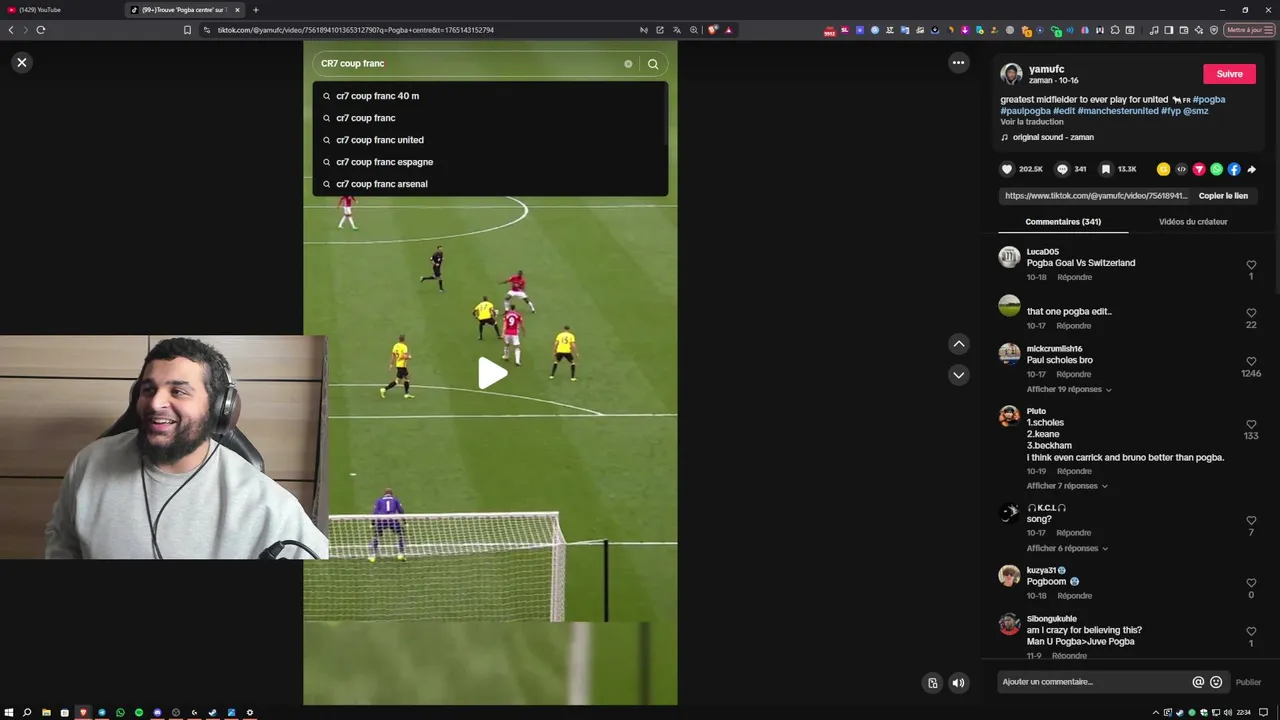Open the #manchesterunited hashtag link
The width and height of the screenshot is (1280, 720).
point(1118,111)
